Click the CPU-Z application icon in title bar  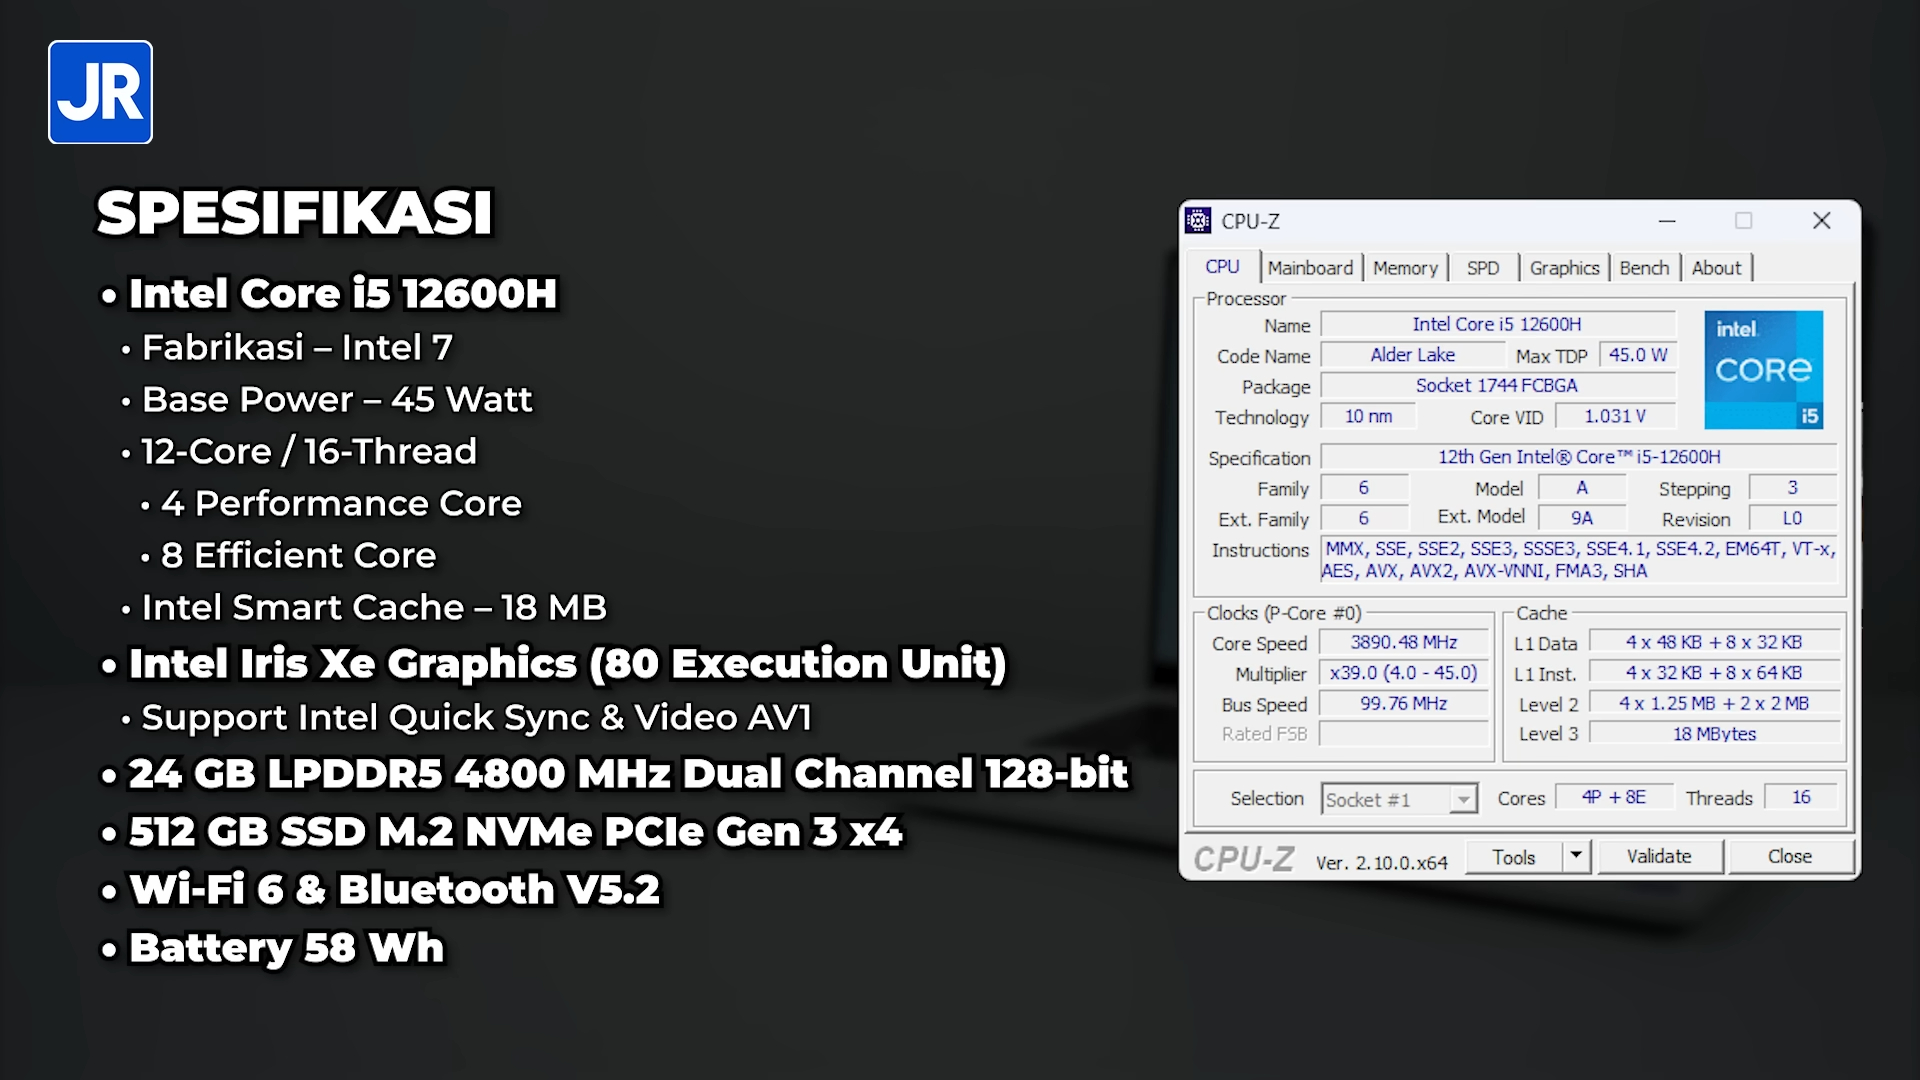1199,222
